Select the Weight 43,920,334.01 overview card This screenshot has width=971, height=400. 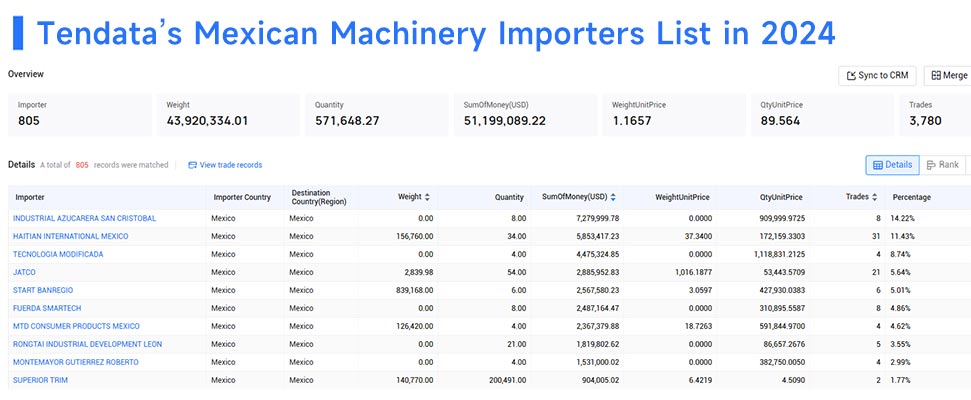pyautogui.click(x=229, y=115)
